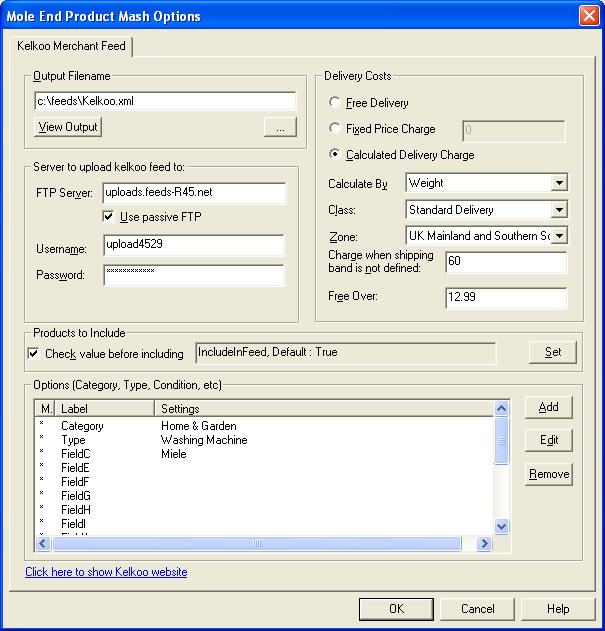Select the FieldC row

coord(264,454)
